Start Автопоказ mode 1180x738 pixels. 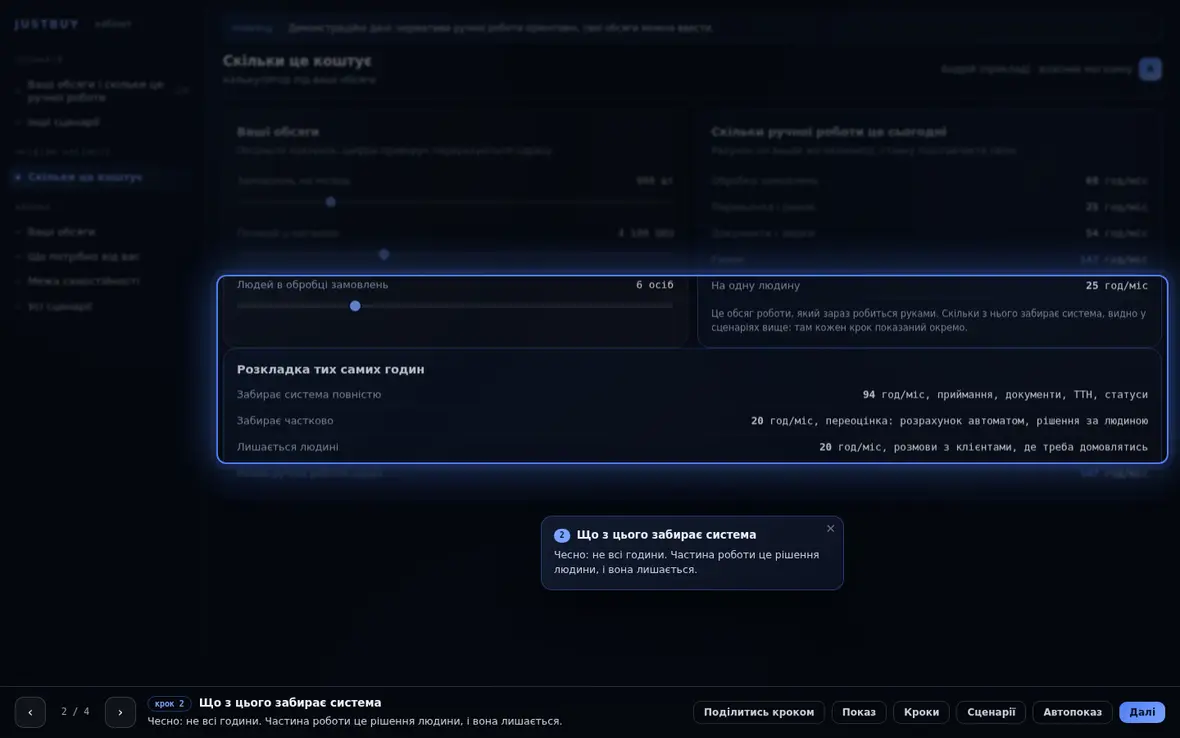(x=1072, y=712)
